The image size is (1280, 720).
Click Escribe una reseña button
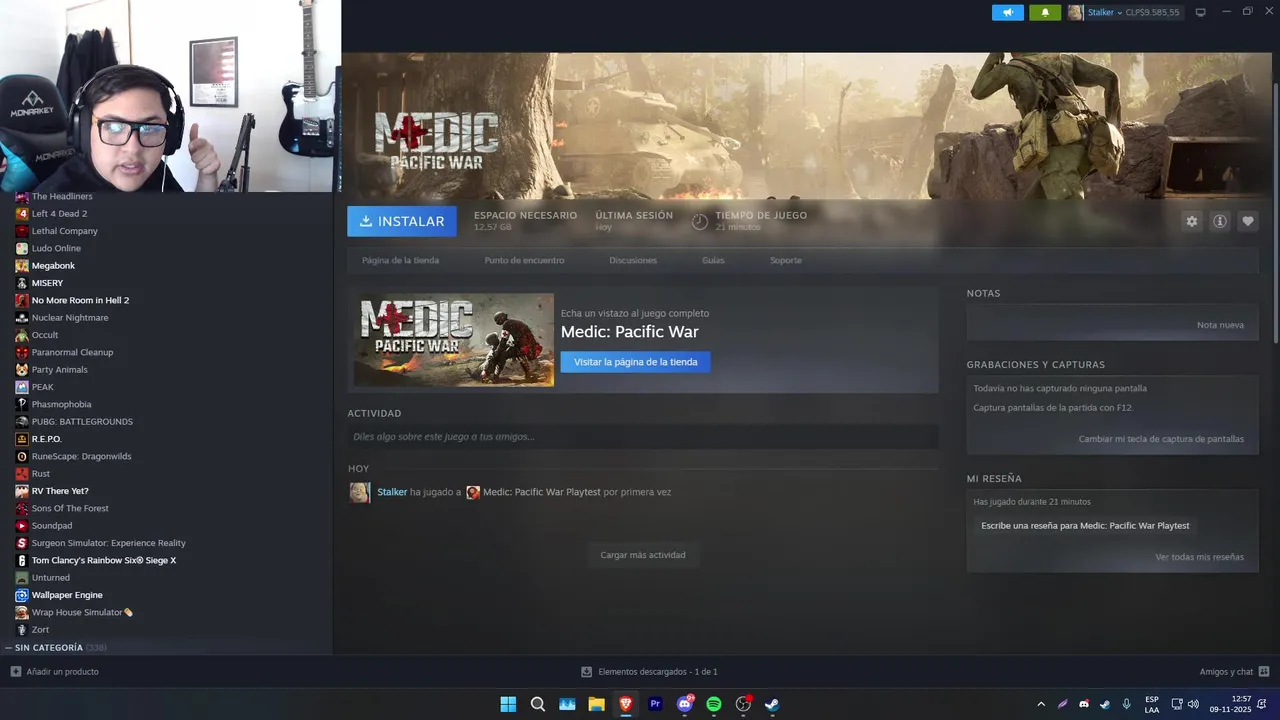1085,525
